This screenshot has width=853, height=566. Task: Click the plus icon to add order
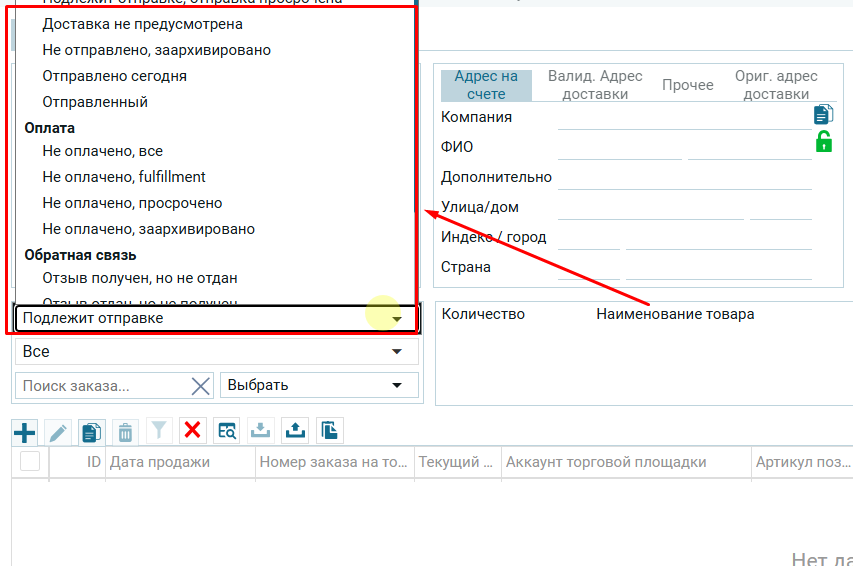(x=24, y=432)
